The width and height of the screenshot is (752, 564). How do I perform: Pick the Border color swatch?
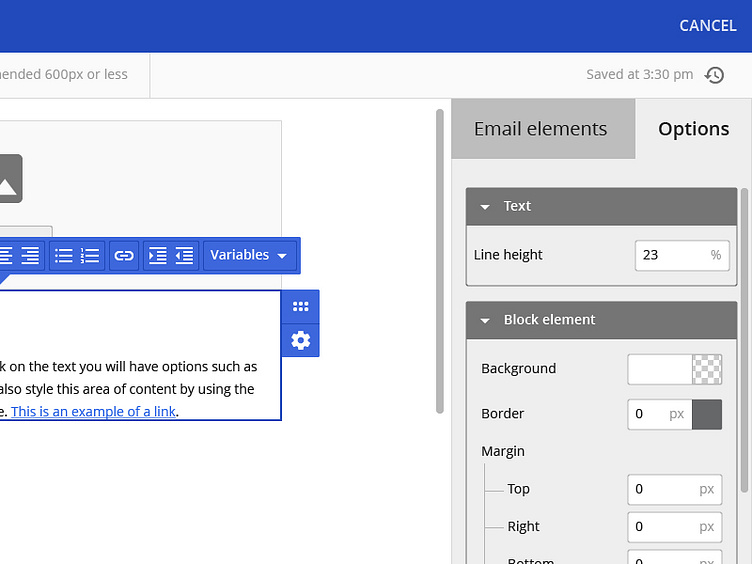pos(707,414)
